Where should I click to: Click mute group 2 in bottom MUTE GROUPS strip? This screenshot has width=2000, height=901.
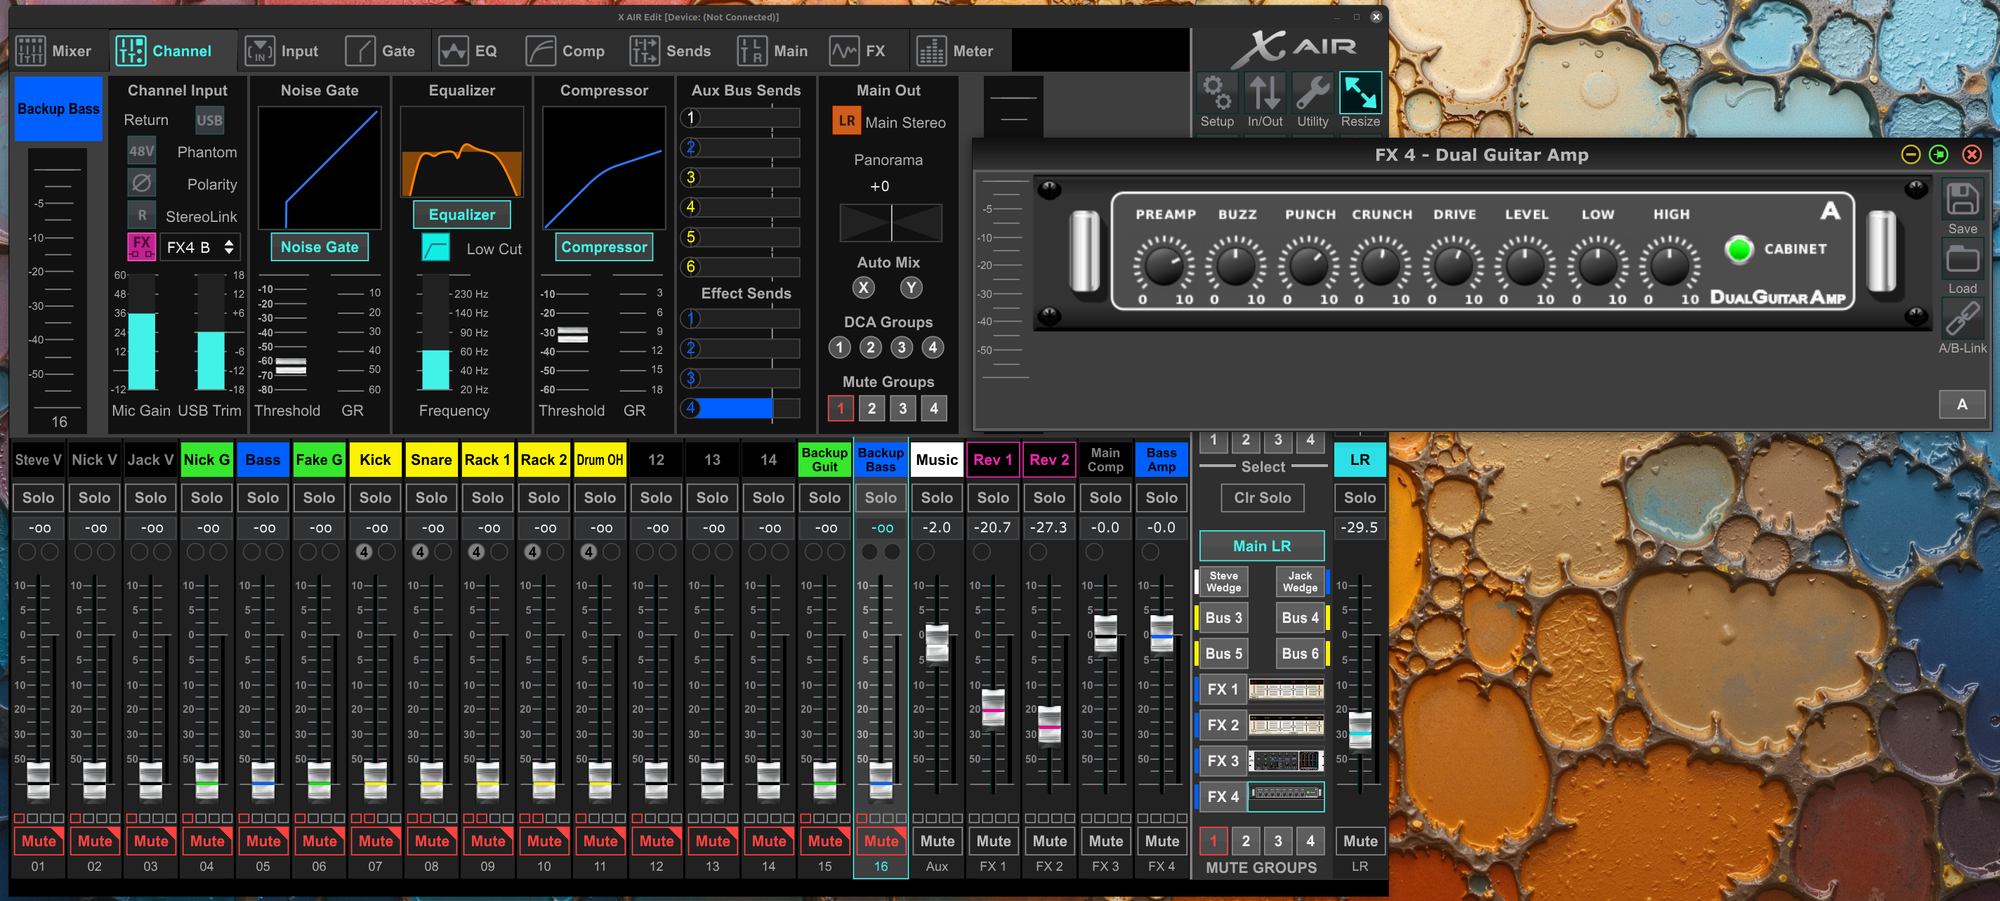click(1246, 841)
